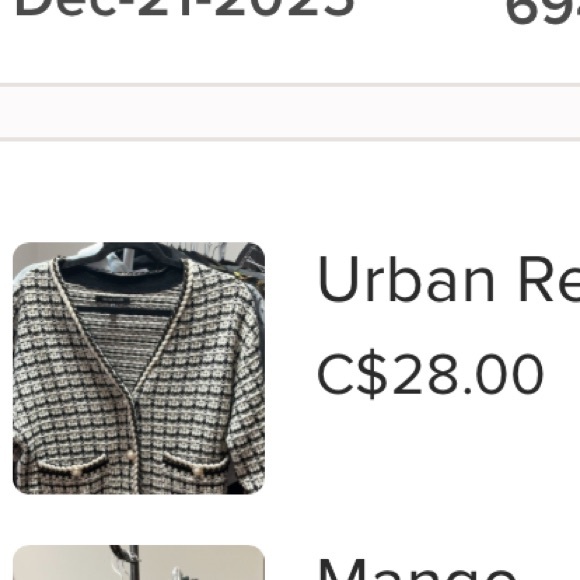Click the left pocket pearl button on cardigan
This screenshot has height=580, width=580.
(76, 470)
